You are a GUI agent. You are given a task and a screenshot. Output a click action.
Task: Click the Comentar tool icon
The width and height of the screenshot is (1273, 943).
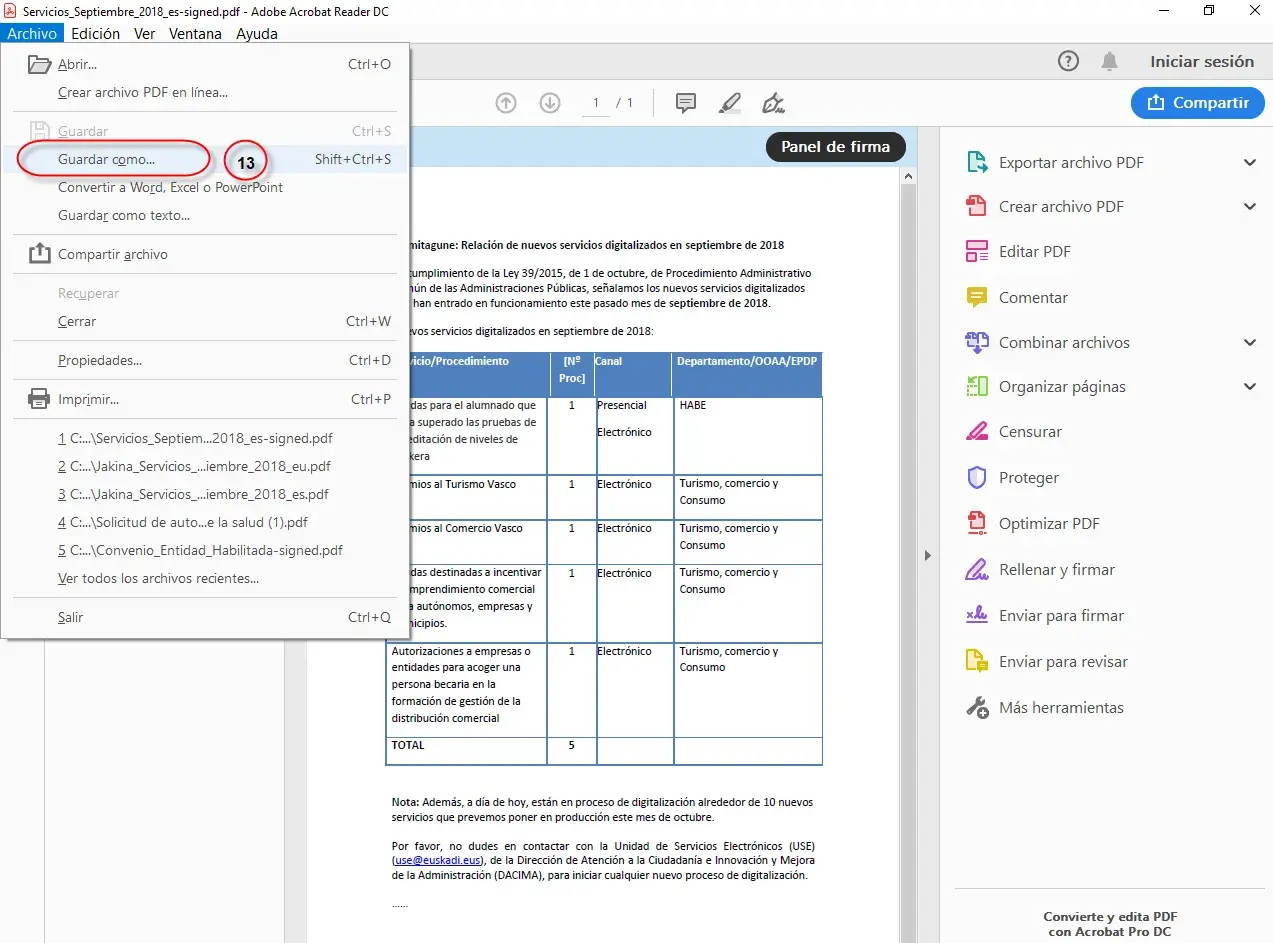click(x=976, y=298)
